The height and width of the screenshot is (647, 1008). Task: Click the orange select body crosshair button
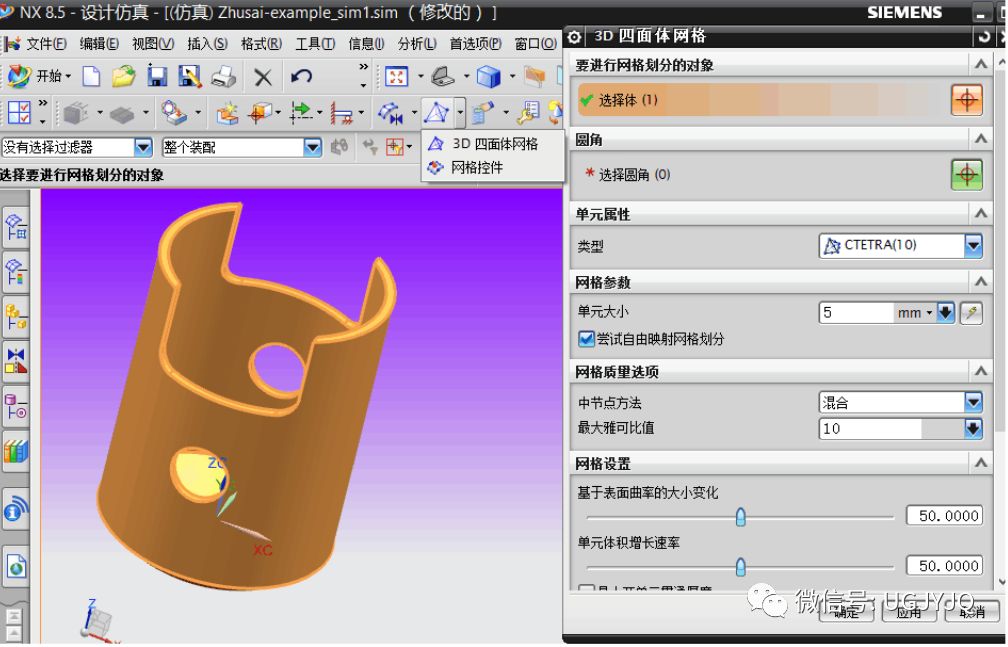(x=966, y=100)
